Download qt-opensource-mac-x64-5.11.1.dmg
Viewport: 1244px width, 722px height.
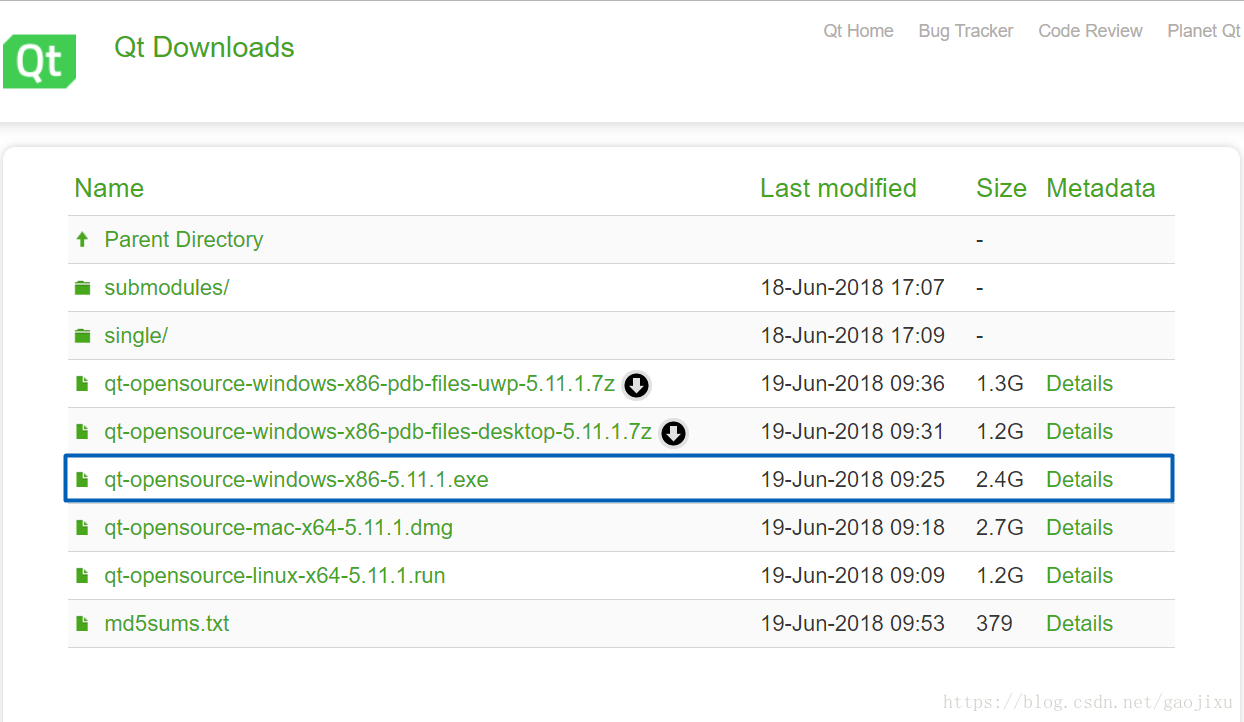[x=278, y=528]
